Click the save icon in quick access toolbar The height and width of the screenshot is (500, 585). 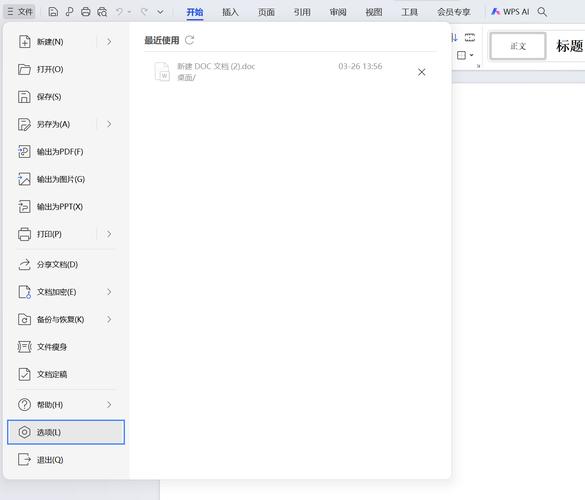click(53, 12)
